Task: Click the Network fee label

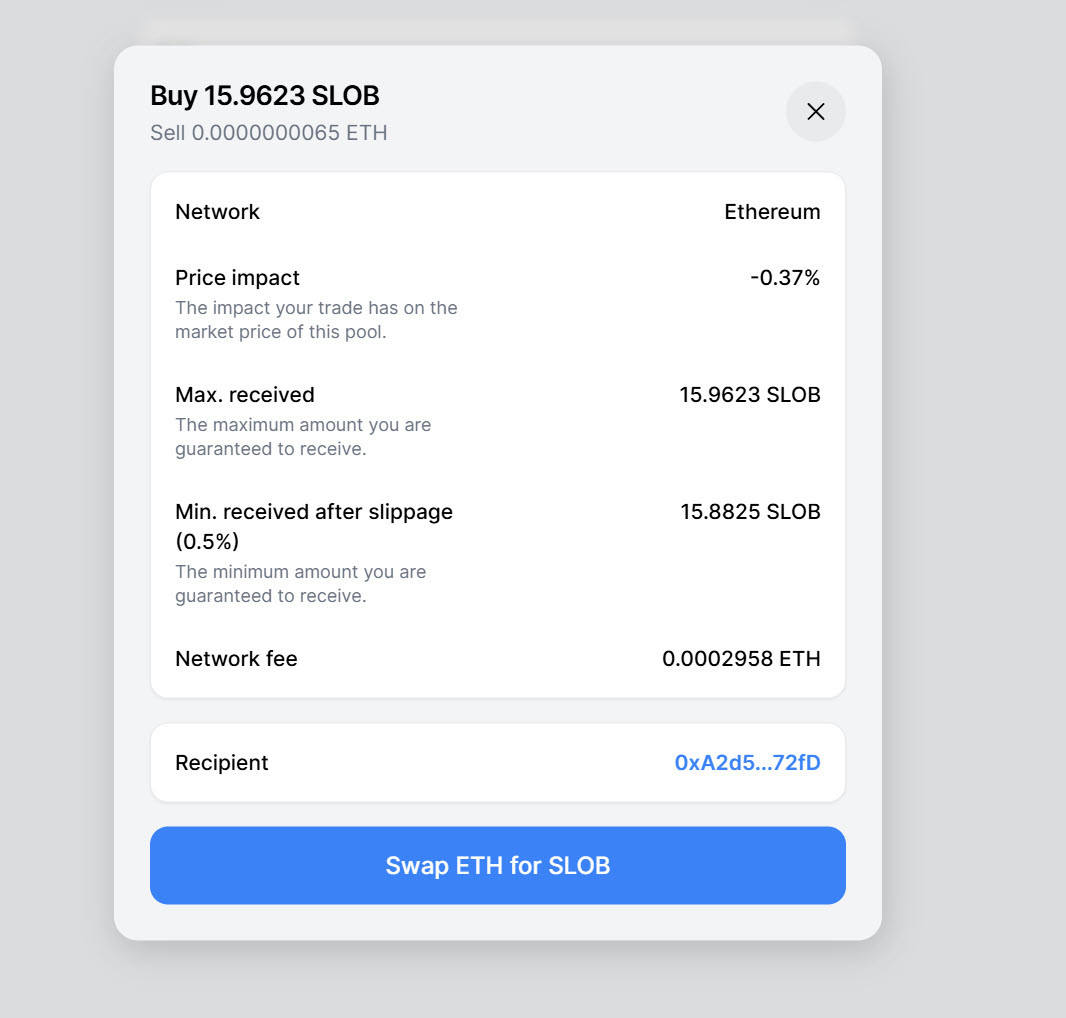Action: point(237,658)
